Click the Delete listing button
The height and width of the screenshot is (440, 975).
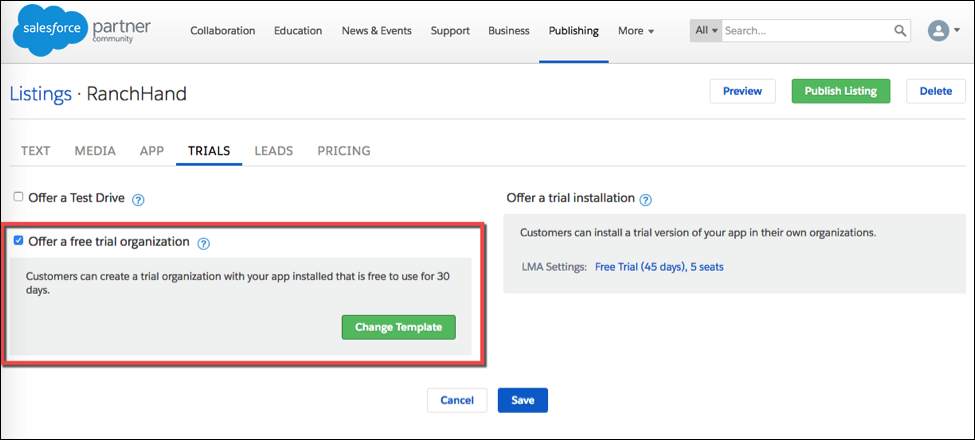click(936, 91)
